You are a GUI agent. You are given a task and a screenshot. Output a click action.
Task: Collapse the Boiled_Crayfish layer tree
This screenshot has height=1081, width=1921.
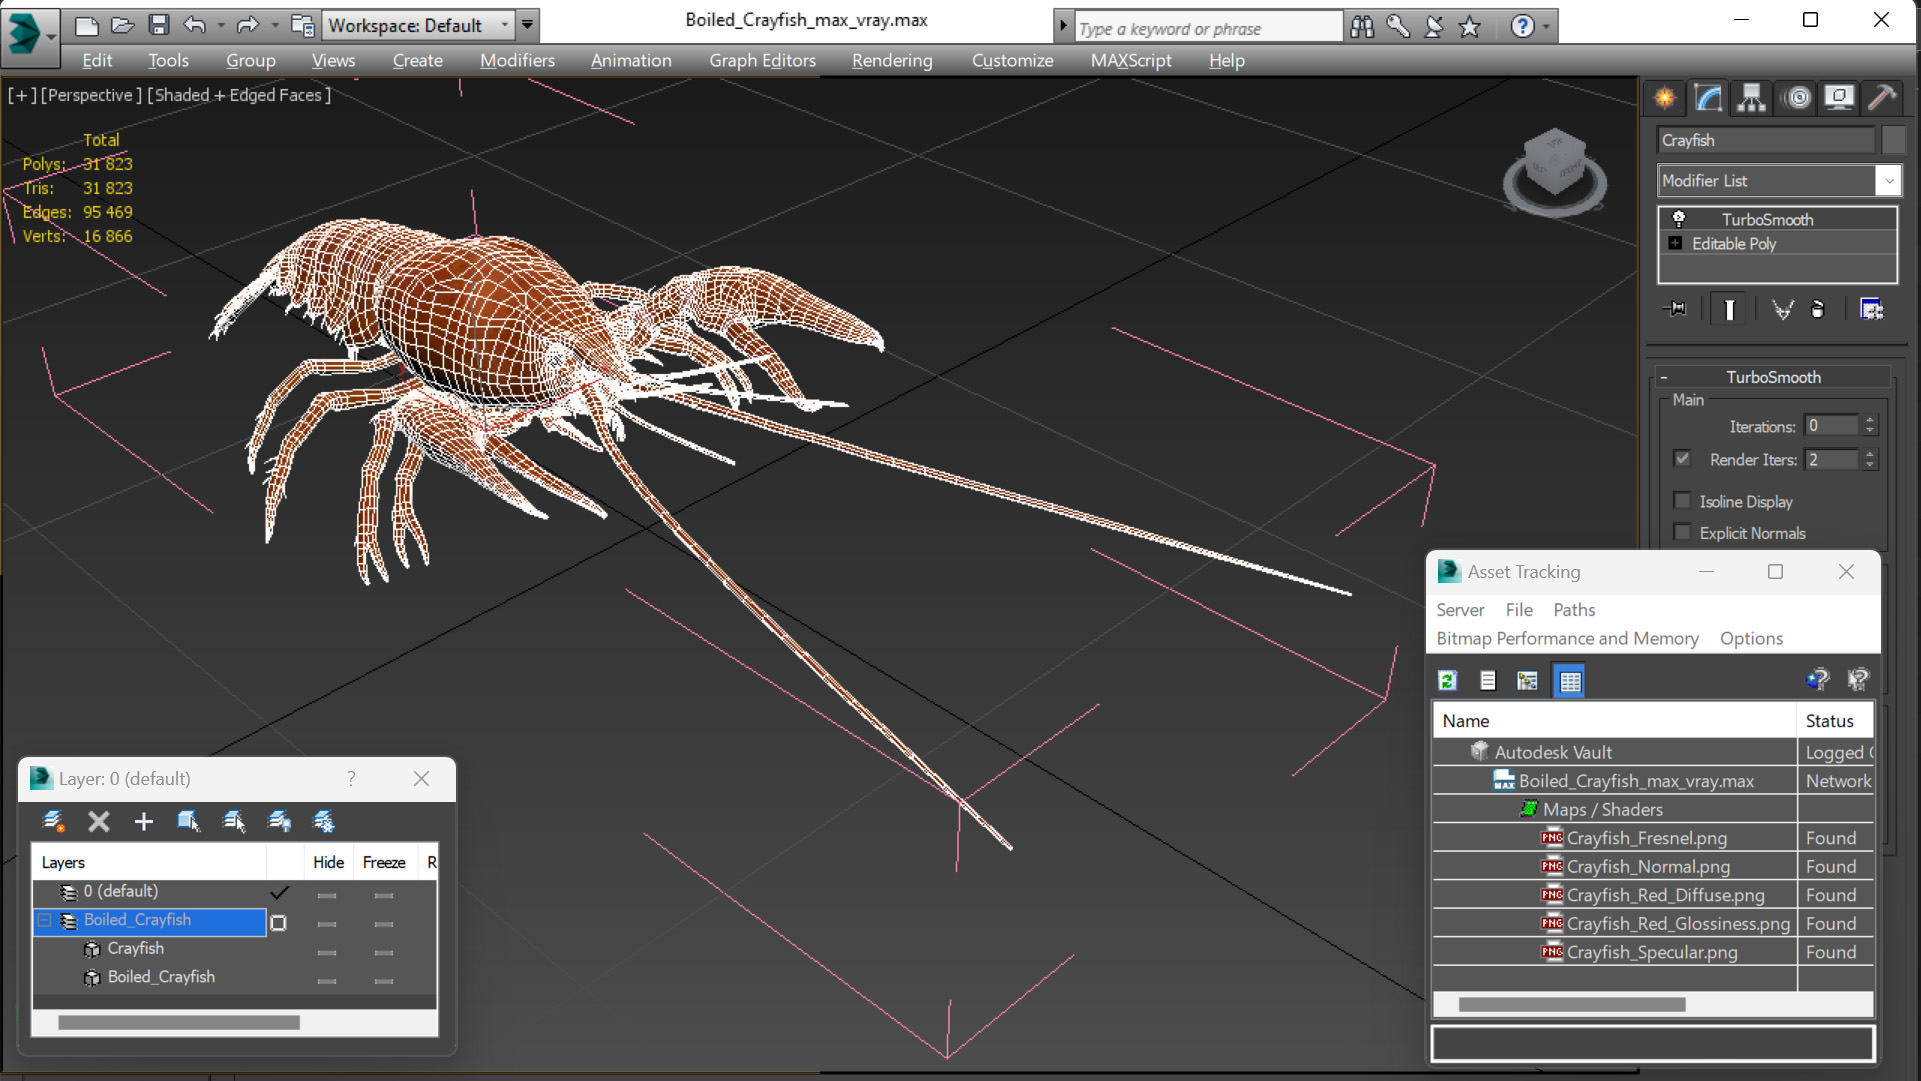tap(45, 920)
